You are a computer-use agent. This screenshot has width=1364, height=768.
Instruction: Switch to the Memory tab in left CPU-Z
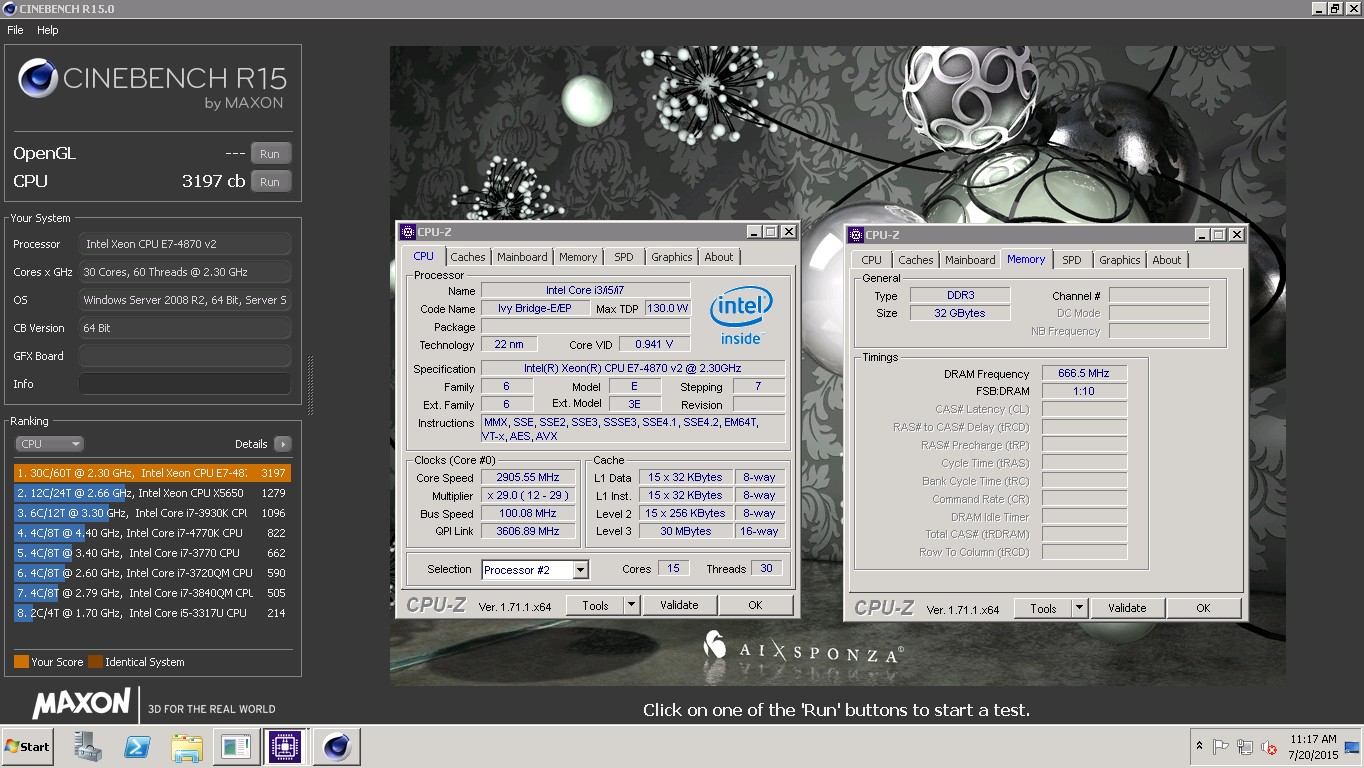(578, 257)
